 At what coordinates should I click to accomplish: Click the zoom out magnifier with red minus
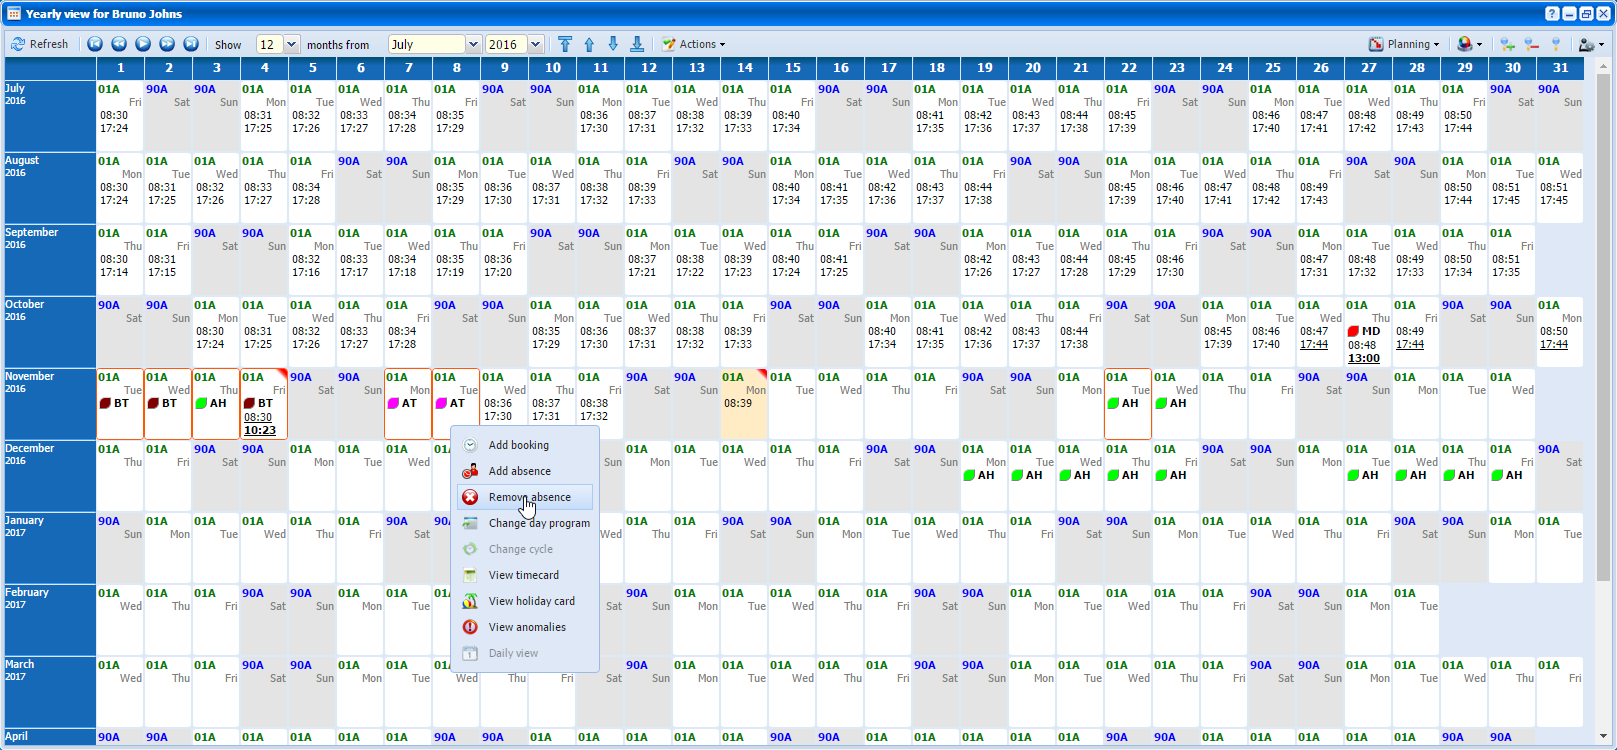click(1531, 44)
